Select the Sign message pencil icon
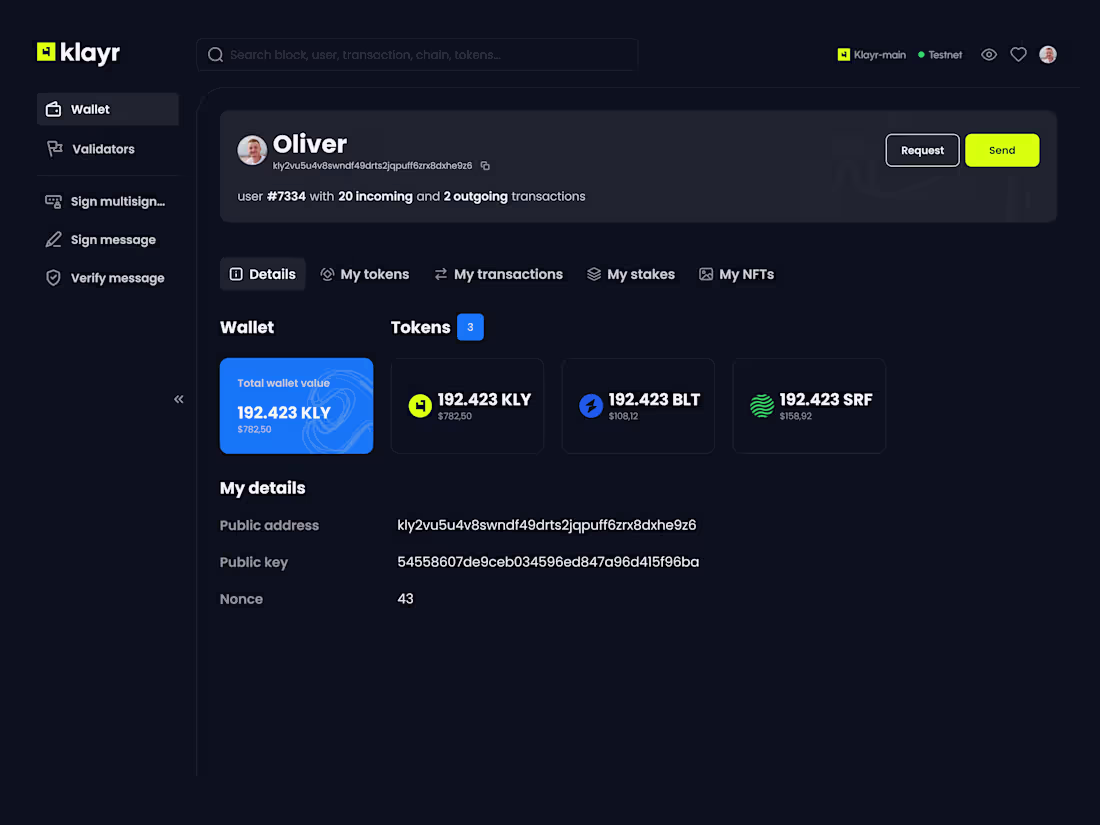The height and width of the screenshot is (825, 1100). click(53, 239)
